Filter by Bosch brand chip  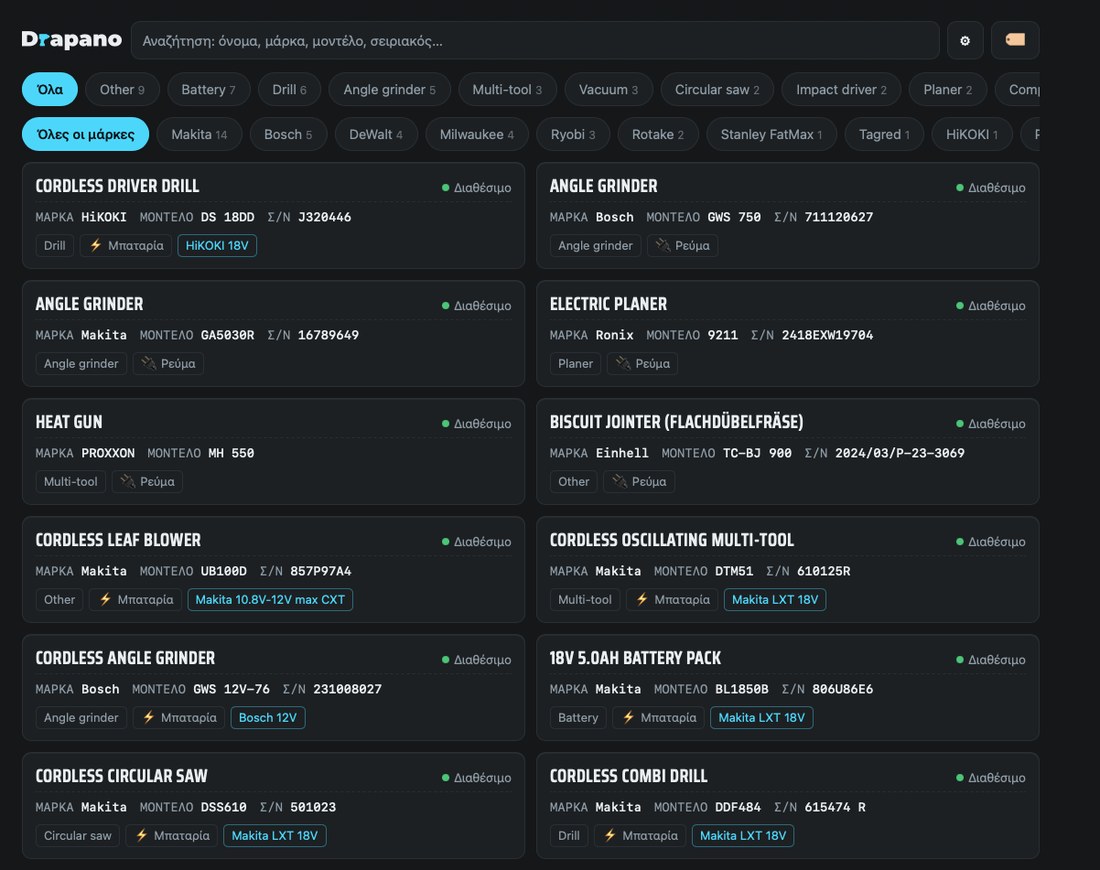pyautogui.click(x=288, y=134)
